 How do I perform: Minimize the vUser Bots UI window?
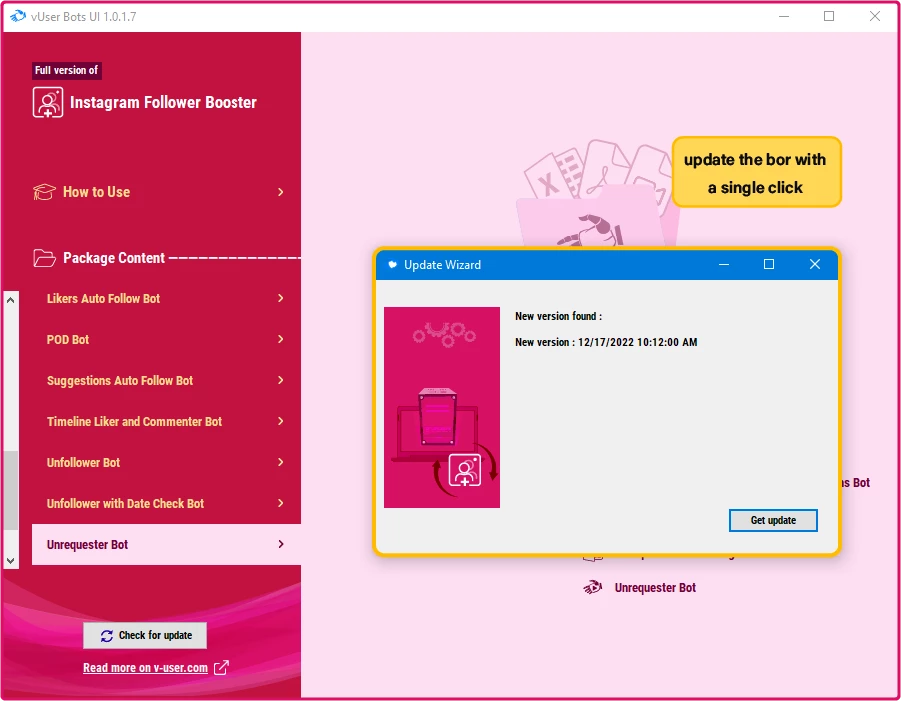tap(784, 16)
